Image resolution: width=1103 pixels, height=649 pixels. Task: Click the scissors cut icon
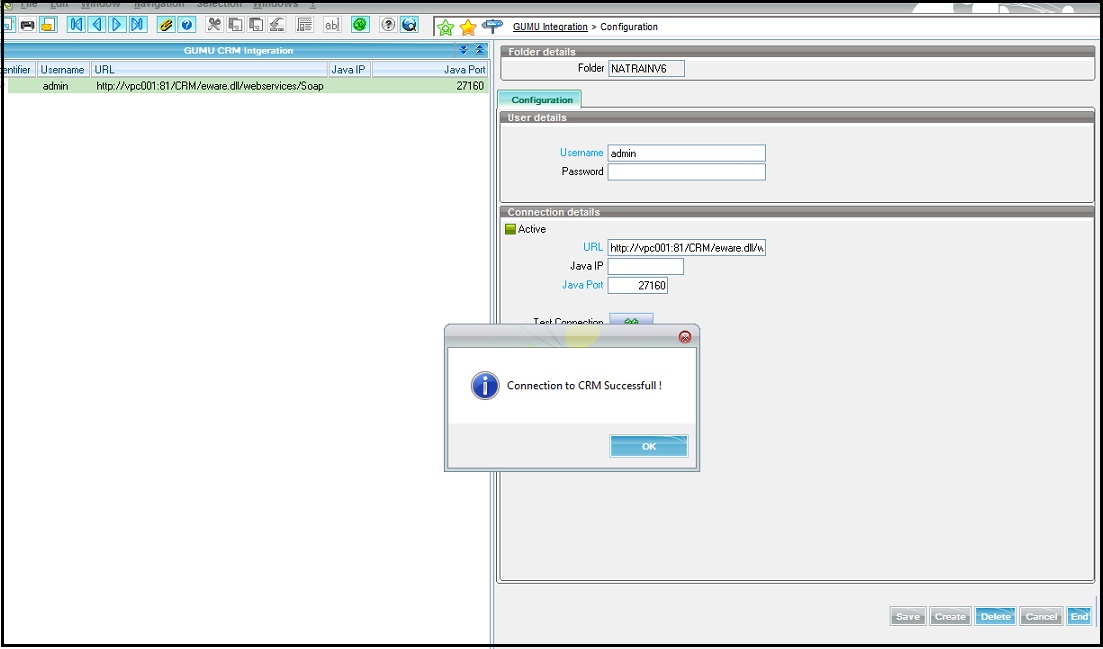coord(214,25)
